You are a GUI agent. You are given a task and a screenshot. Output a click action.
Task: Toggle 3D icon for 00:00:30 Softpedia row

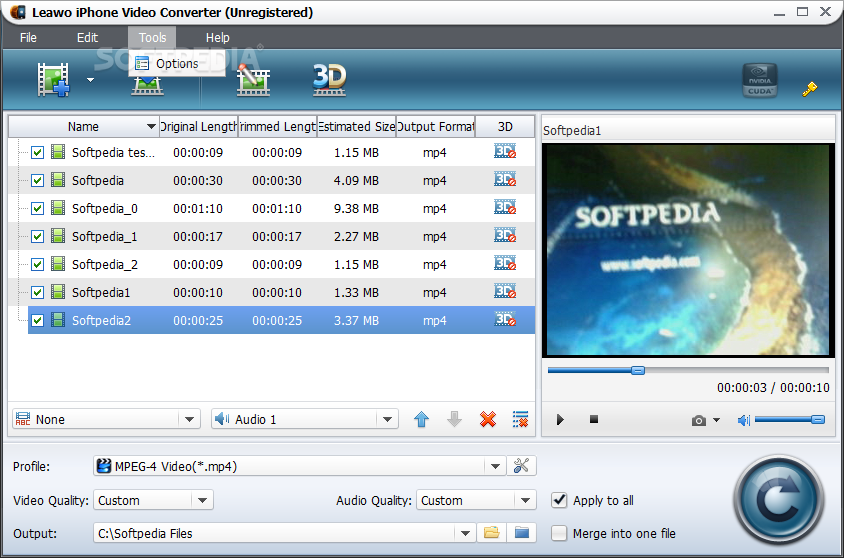tap(505, 180)
